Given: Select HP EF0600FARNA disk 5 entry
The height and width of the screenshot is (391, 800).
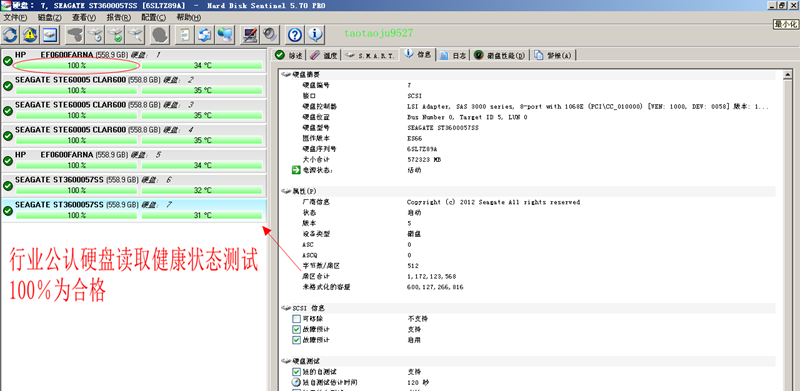Looking at the screenshot, I should [134, 160].
